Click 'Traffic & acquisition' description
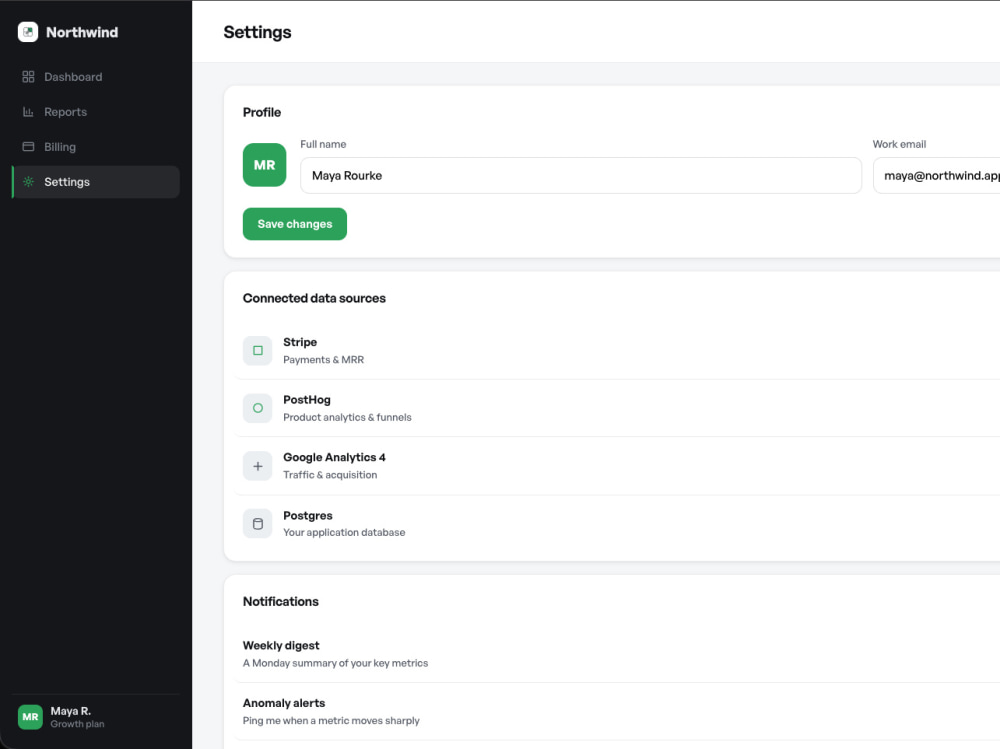Image resolution: width=1000 pixels, height=749 pixels. pos(330,475)
